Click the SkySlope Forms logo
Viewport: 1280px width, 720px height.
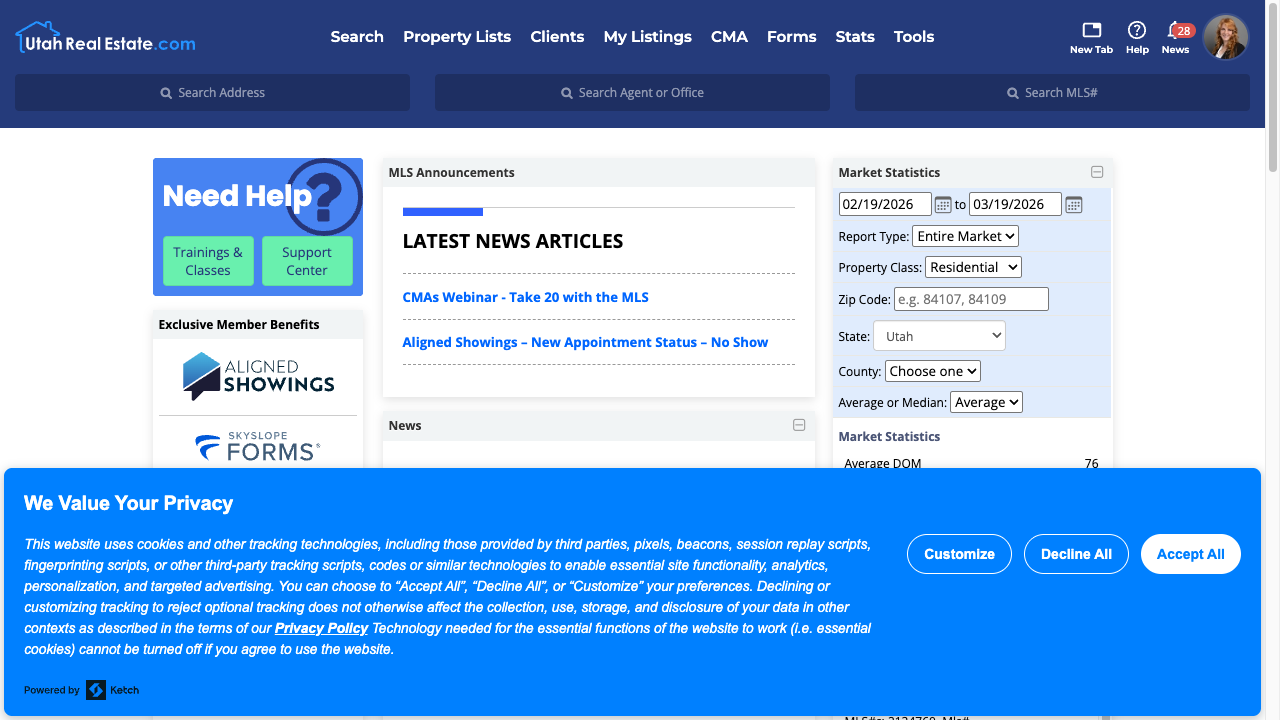point(258,447)
